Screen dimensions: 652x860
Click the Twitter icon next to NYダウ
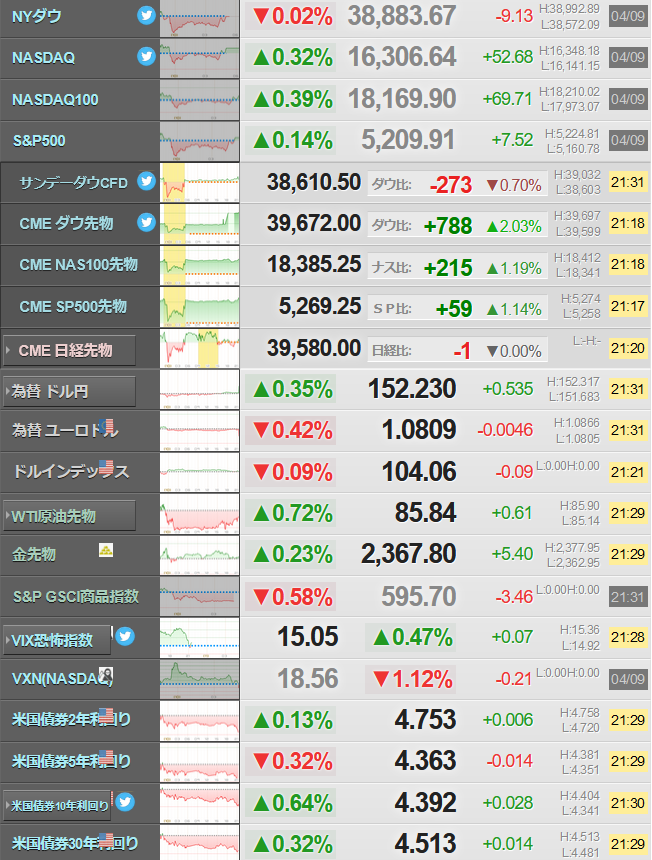[146, 15]
